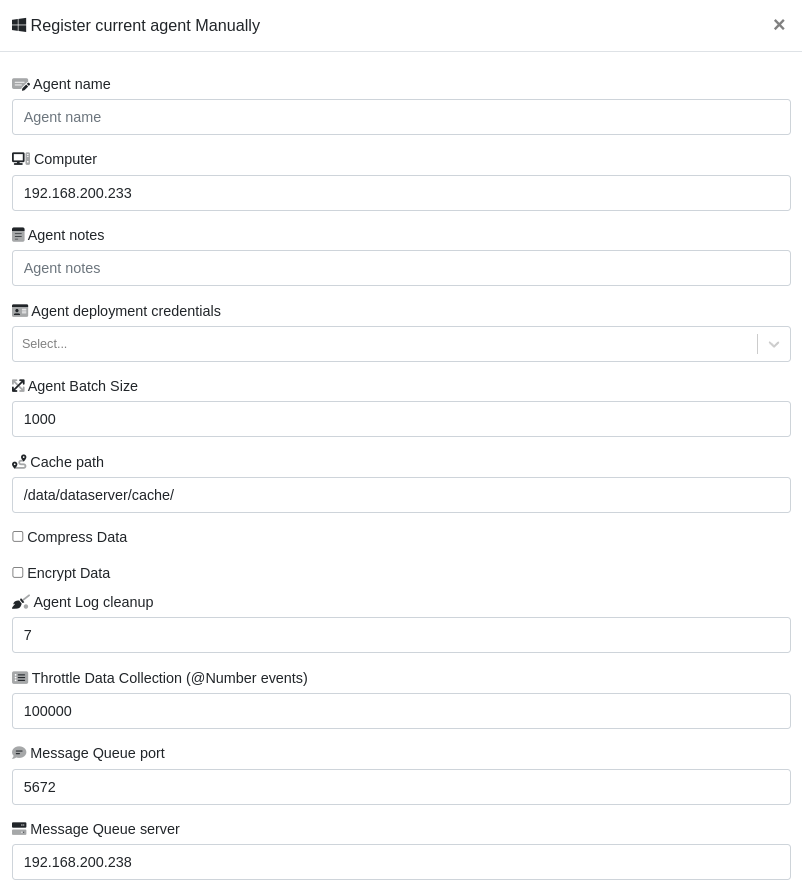Click the Agent Batch Size resize icon
Viewport: 802px width, 896px height.
pyautogui.click(x=18, y=386)
